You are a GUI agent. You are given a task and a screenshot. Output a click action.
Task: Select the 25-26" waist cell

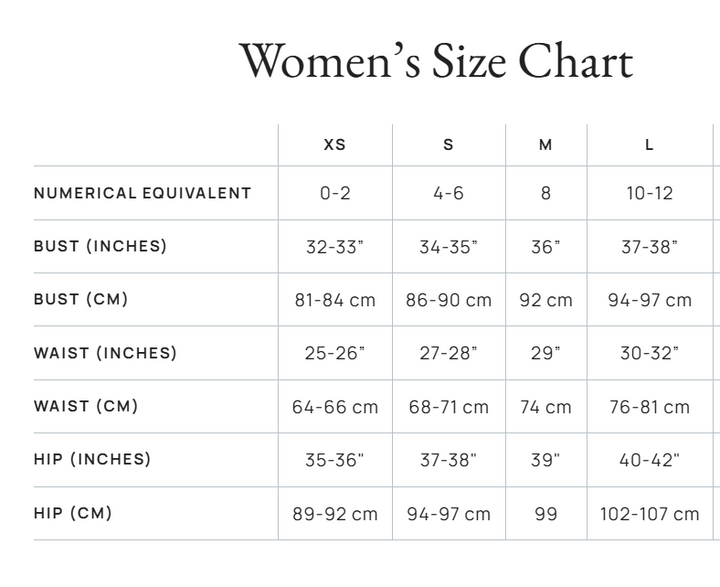[335, 353]
